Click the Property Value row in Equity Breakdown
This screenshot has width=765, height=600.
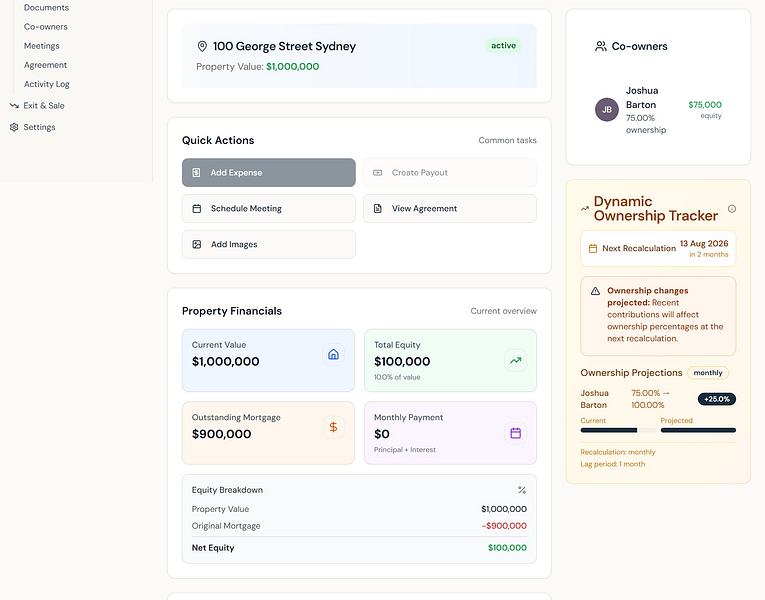(x=359, y=509)
